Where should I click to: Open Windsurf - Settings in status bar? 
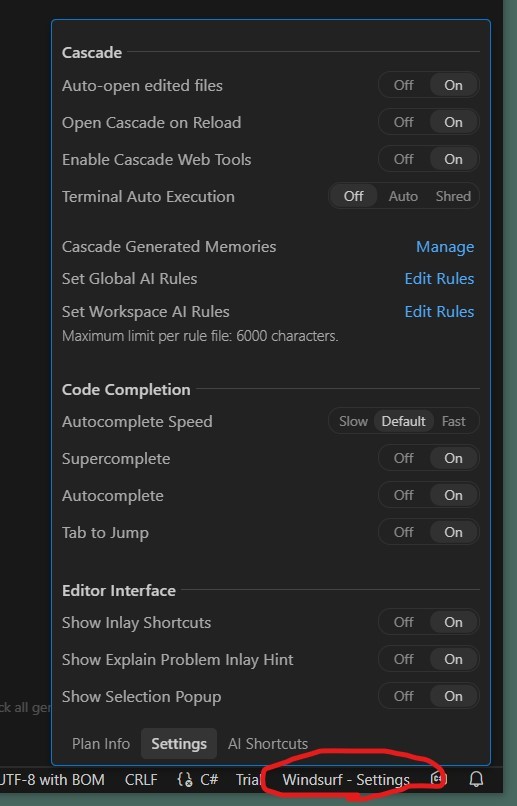pos(346,780)
